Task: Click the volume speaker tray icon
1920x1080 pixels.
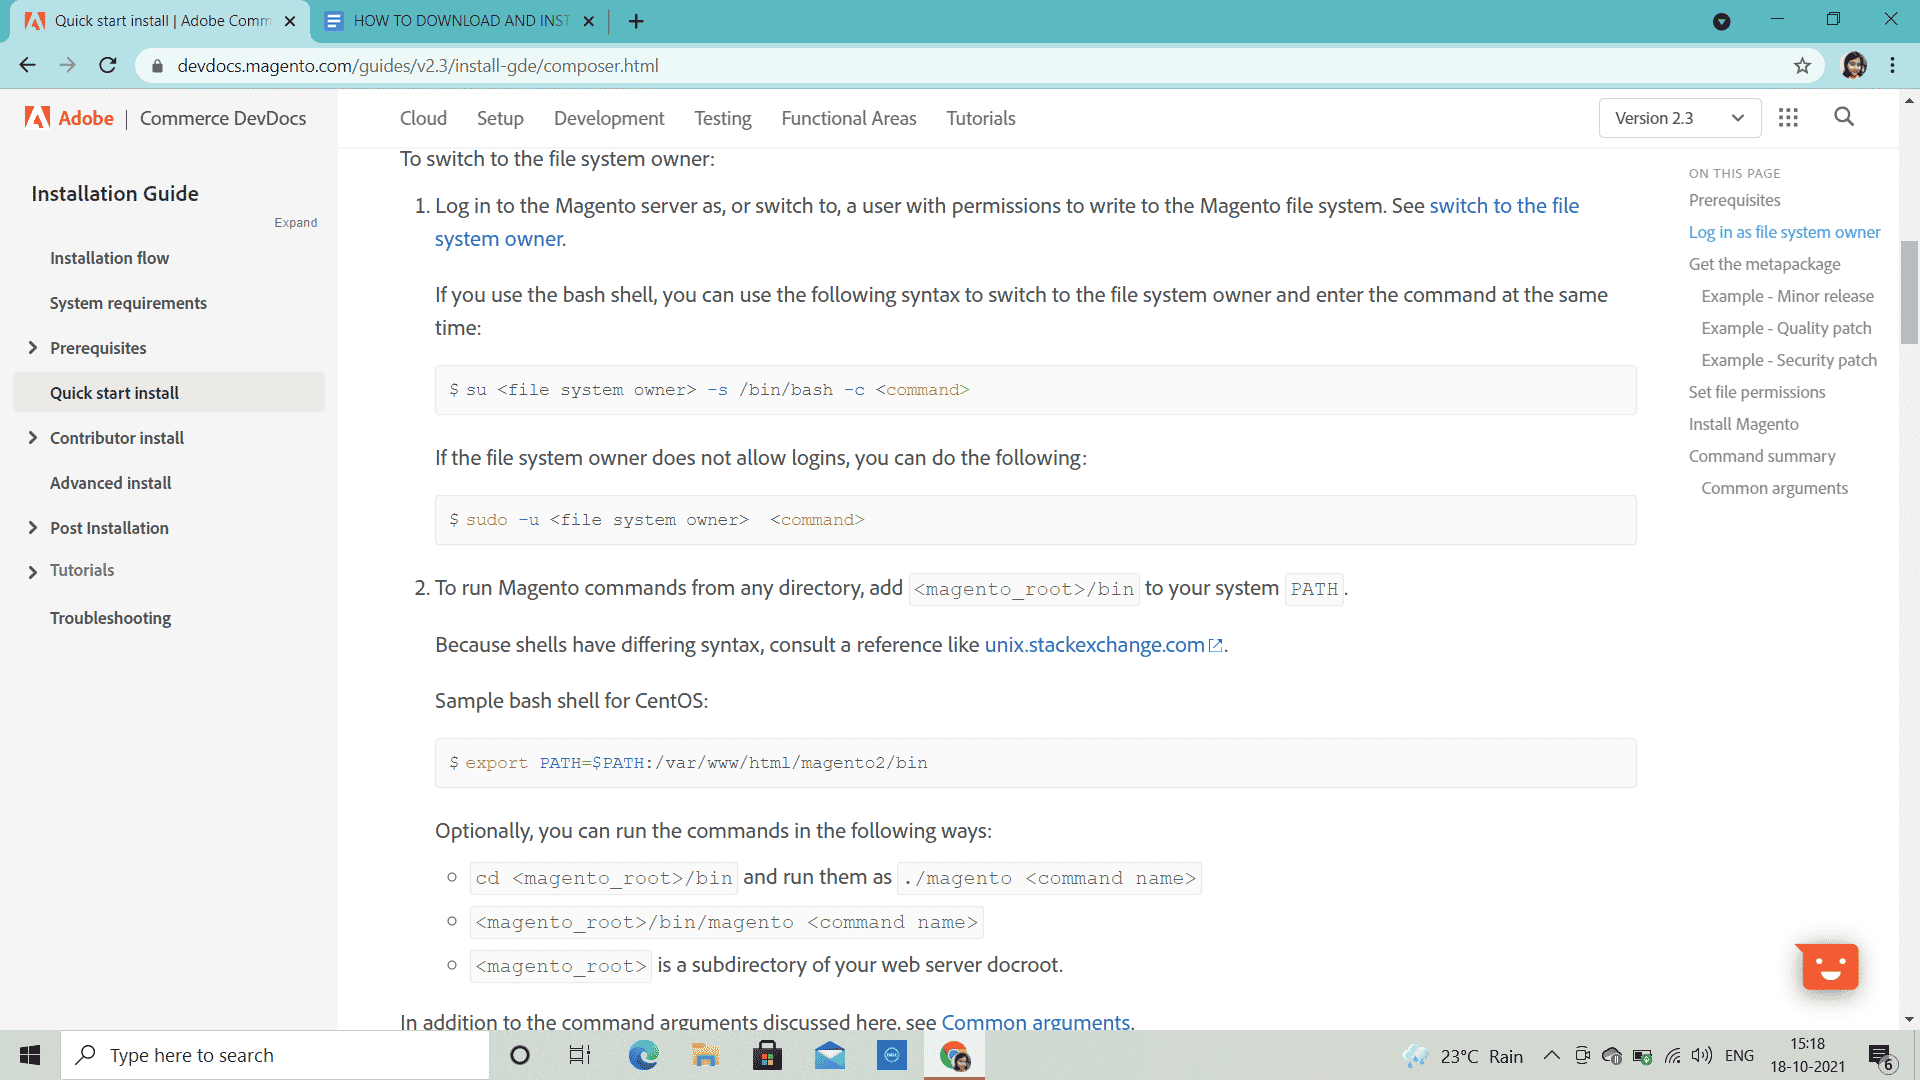Action: [1701, 1055]
